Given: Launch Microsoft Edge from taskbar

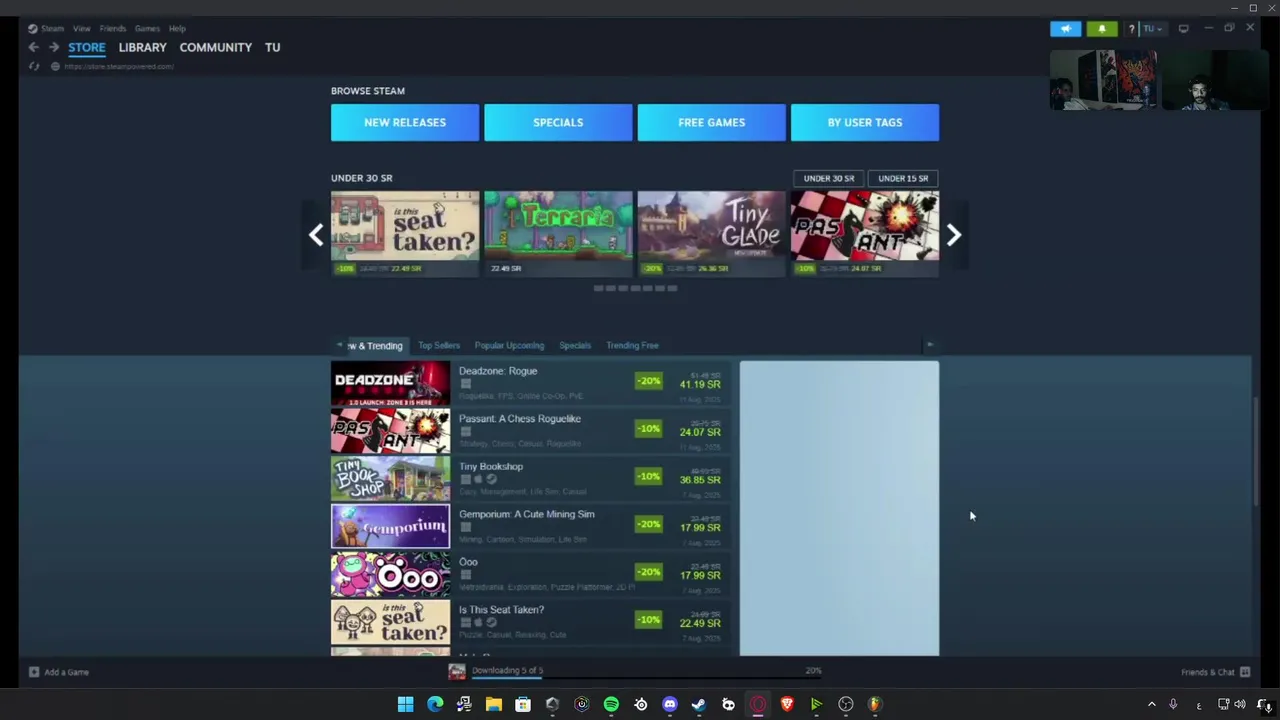Looking at the screenshot, I should [x=435, y=704].
